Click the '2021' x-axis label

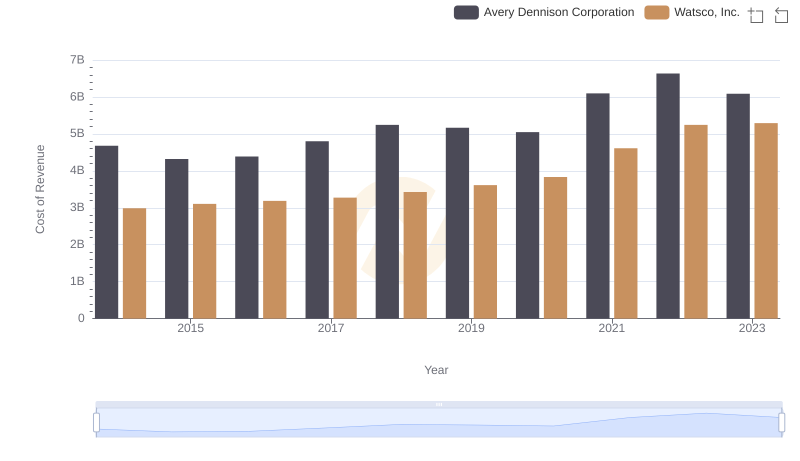[x=611, y=328]
